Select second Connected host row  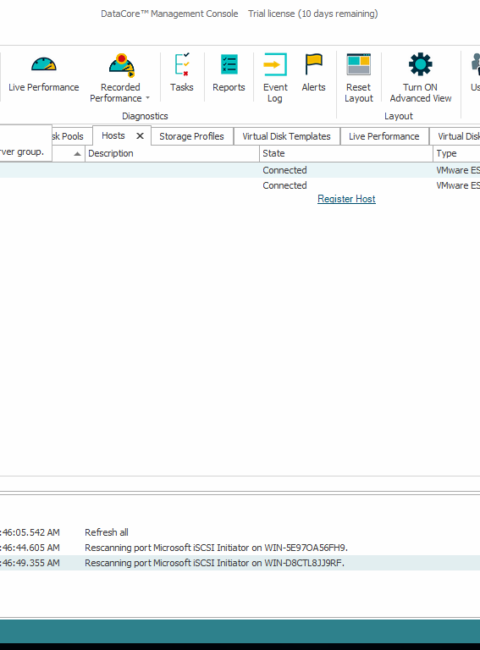pos(240,186)
